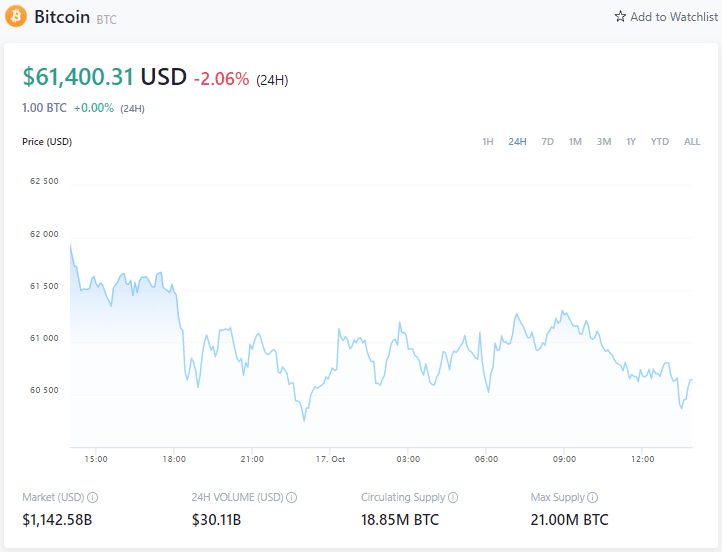Click the $30.11B volume value
The height and width of the screenshot is (552, 722).
[216, 520]
